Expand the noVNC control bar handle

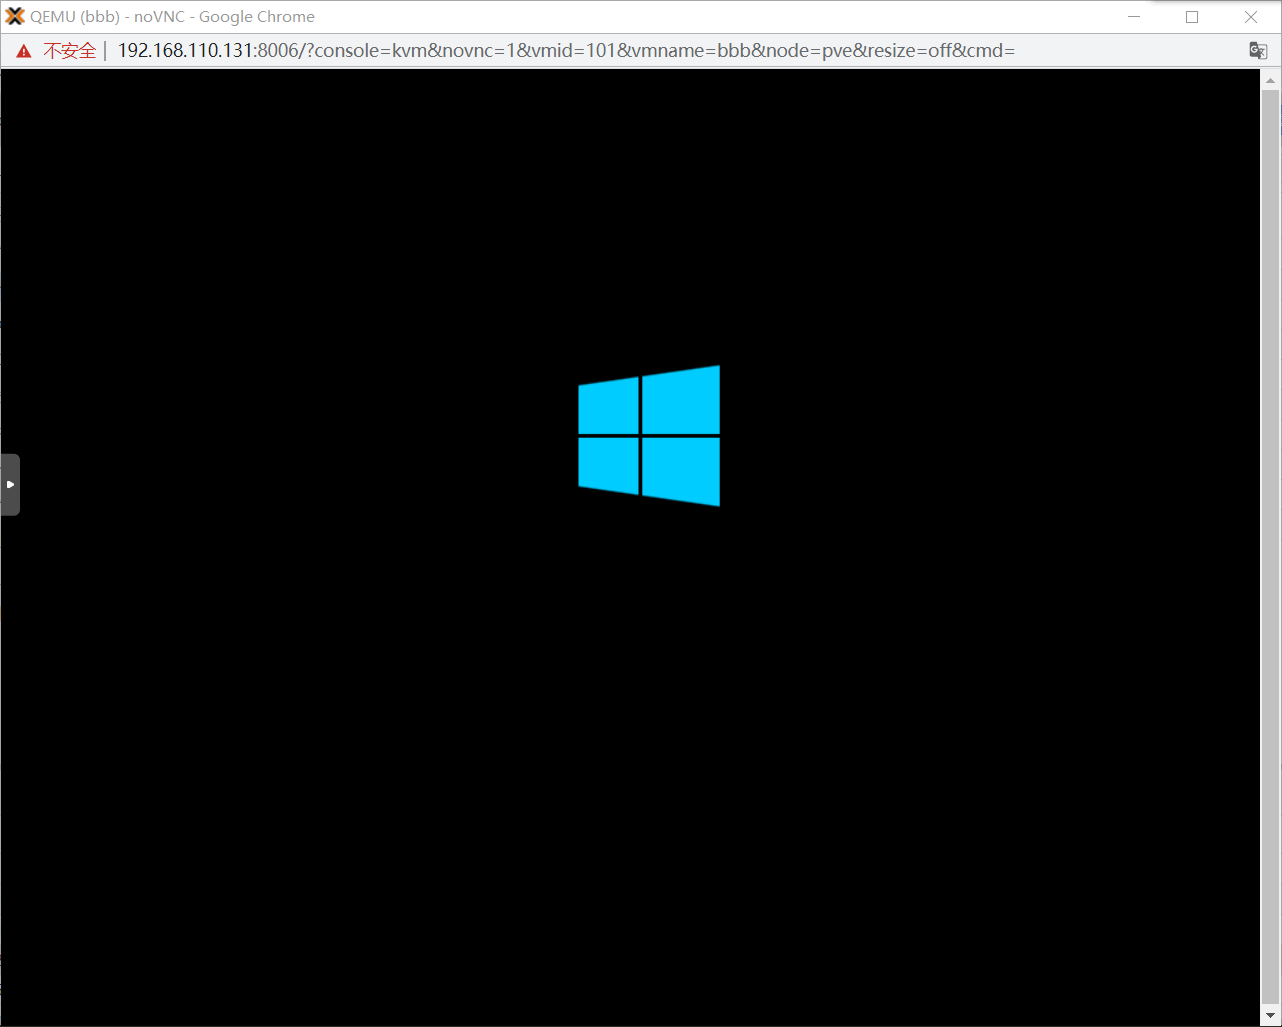[x=10, y=485]
